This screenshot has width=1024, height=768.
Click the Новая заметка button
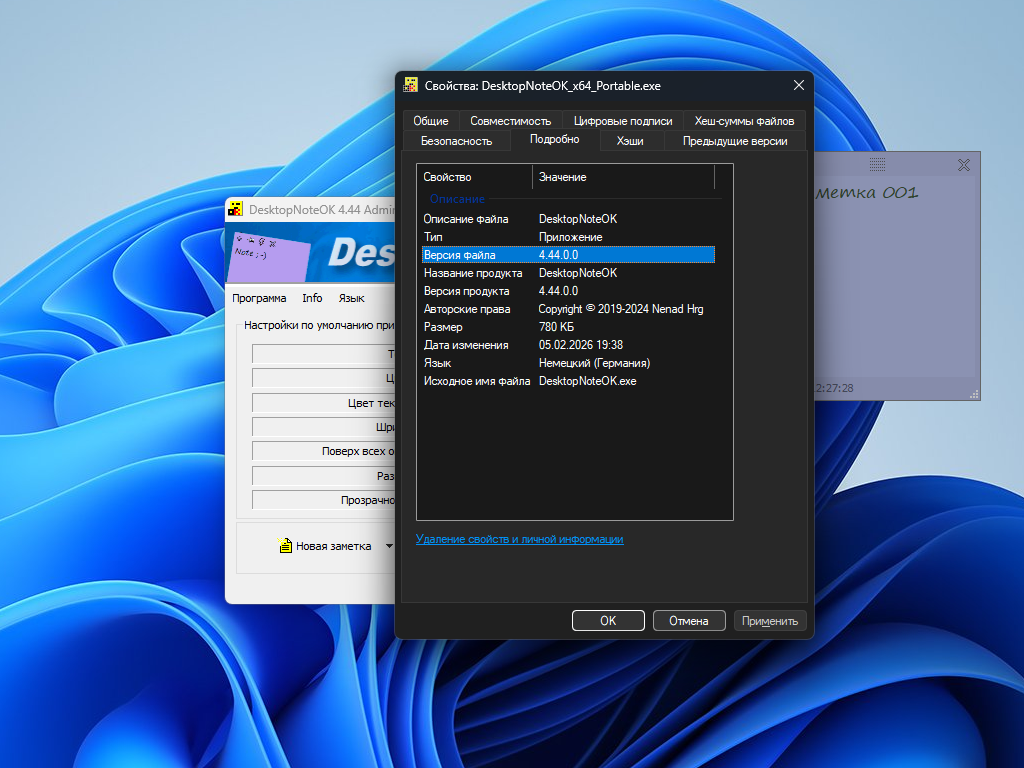325,546
